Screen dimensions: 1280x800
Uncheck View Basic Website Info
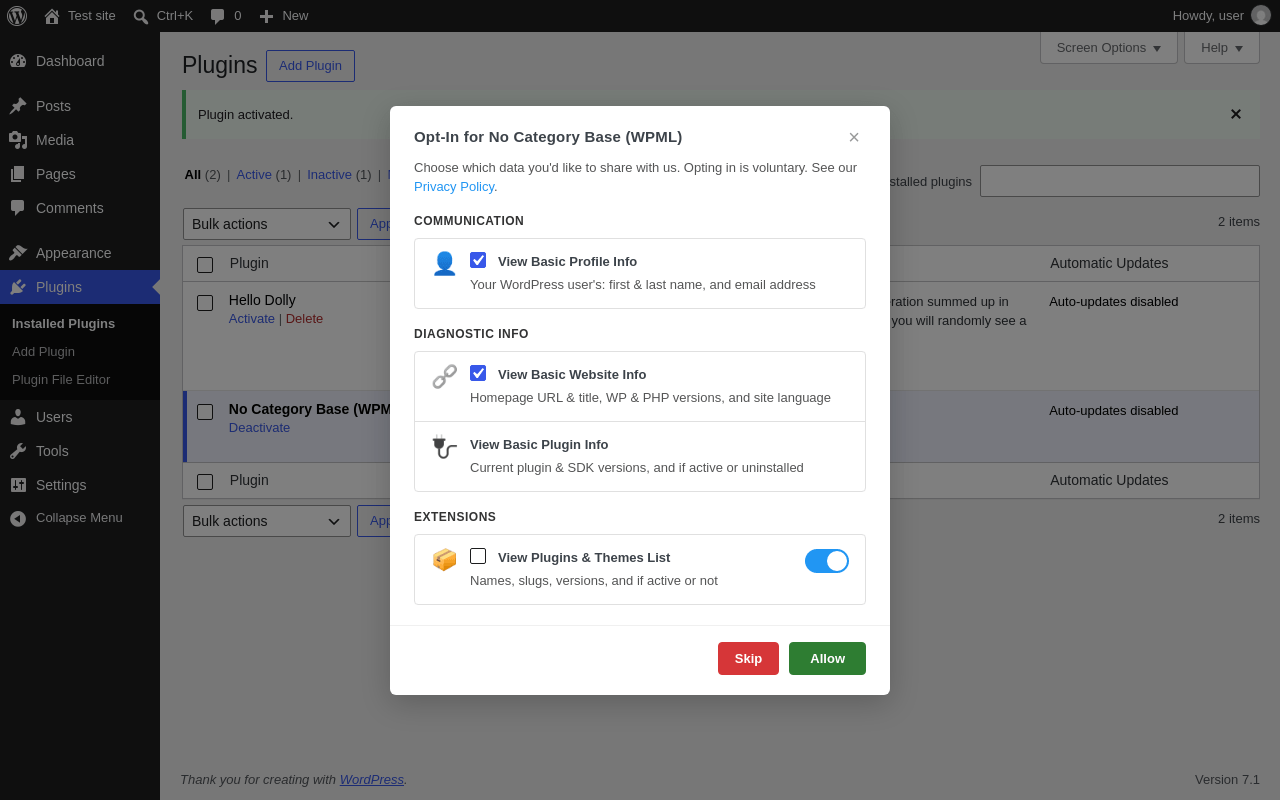pos(478,373)
